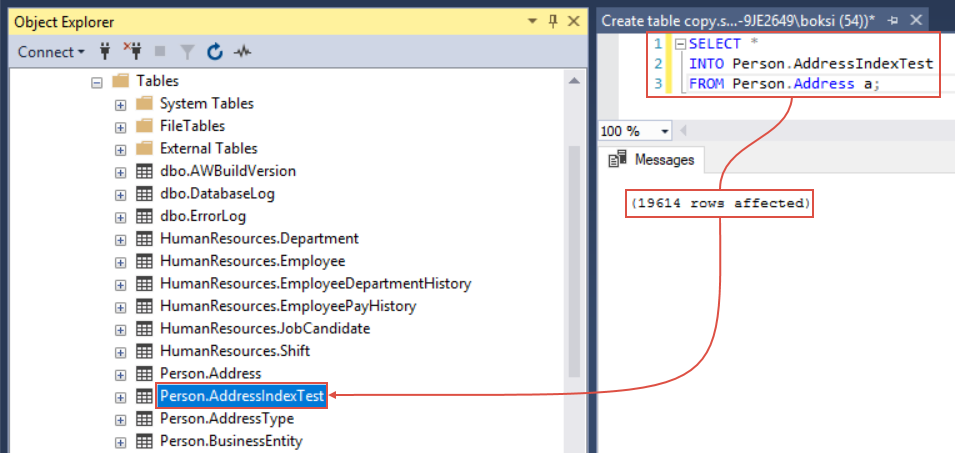
Task: Expand Person.BusinessEntity table node
Action: tap(121, 442)
